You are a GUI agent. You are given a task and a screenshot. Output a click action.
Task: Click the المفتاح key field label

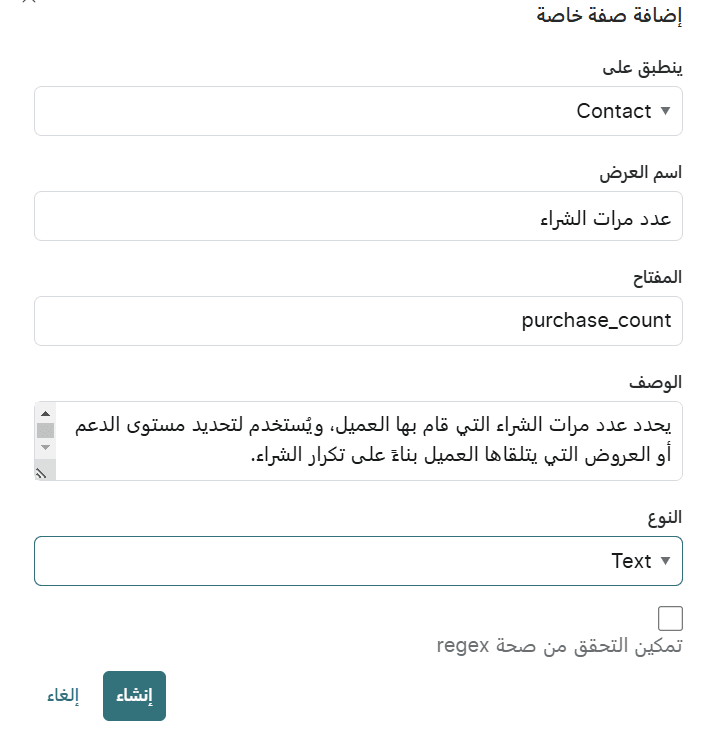657,277
